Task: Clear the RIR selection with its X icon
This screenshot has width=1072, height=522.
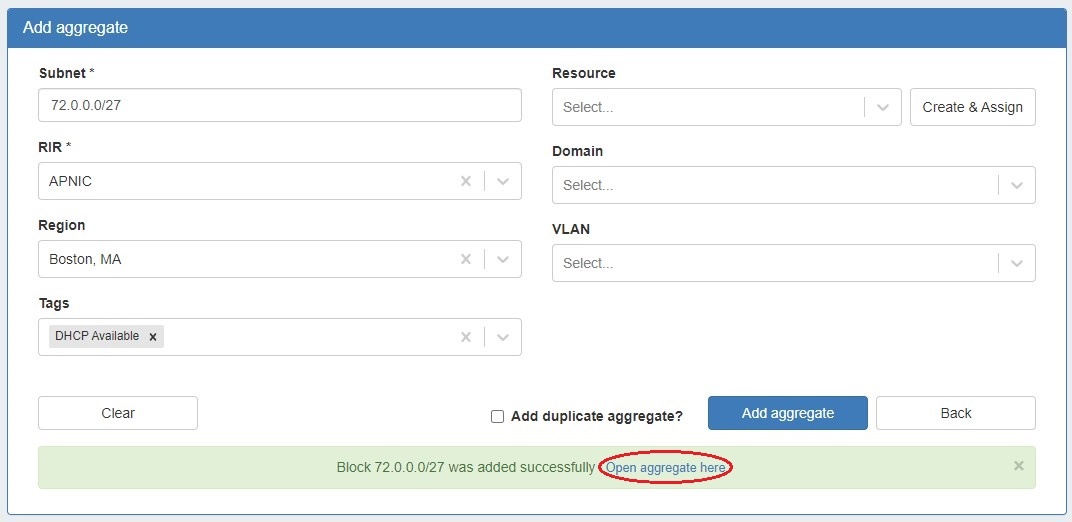Action: [x=465, y=181]
